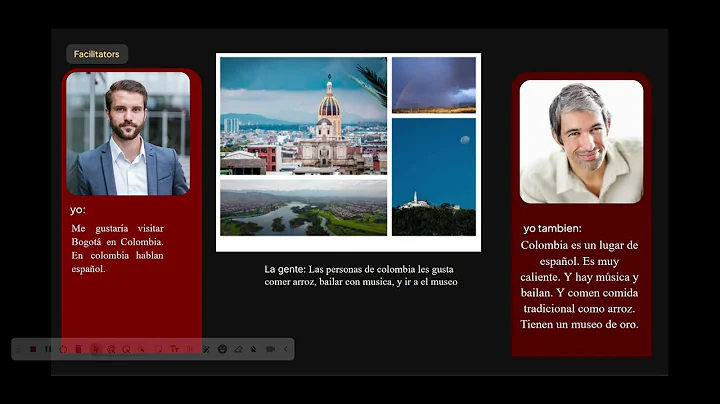The width and height of the screenshot is (720, 404).
Task: Restart the recording with circular arrow icon
Action: click(x=63, y=349)
